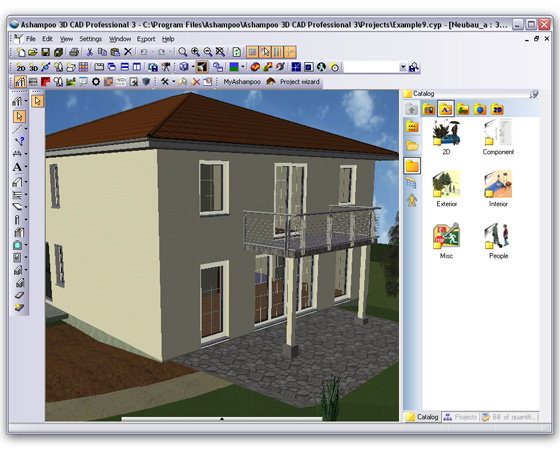Open the People catalog folder

point(498,241)
